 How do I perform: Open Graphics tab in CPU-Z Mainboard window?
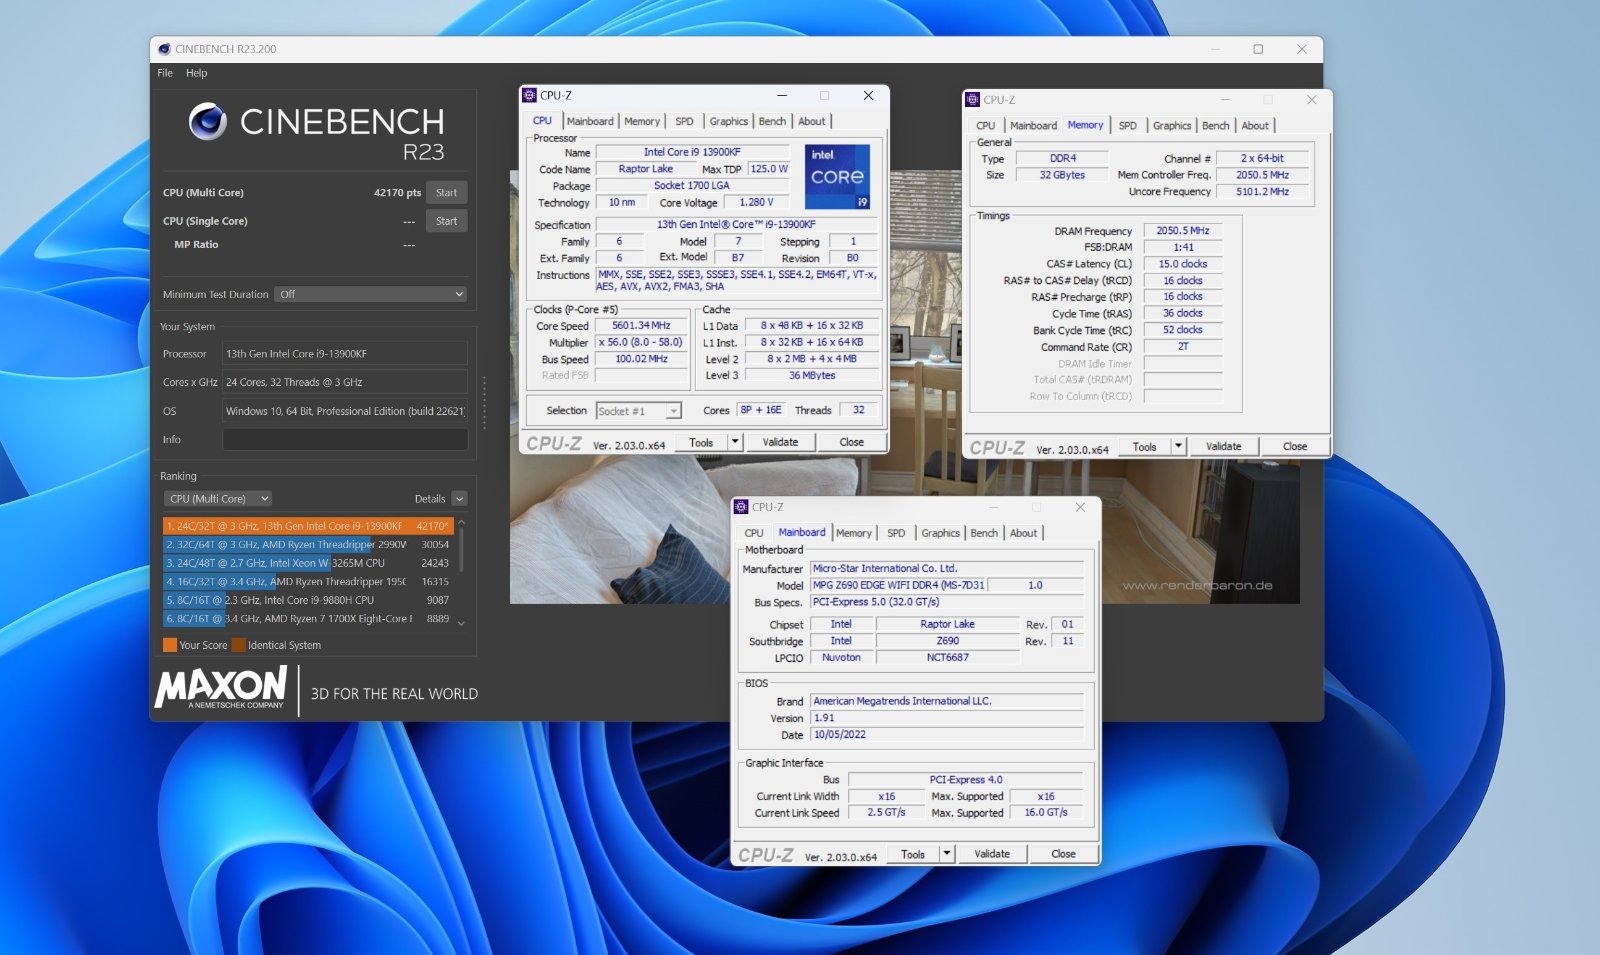point(940,533)
